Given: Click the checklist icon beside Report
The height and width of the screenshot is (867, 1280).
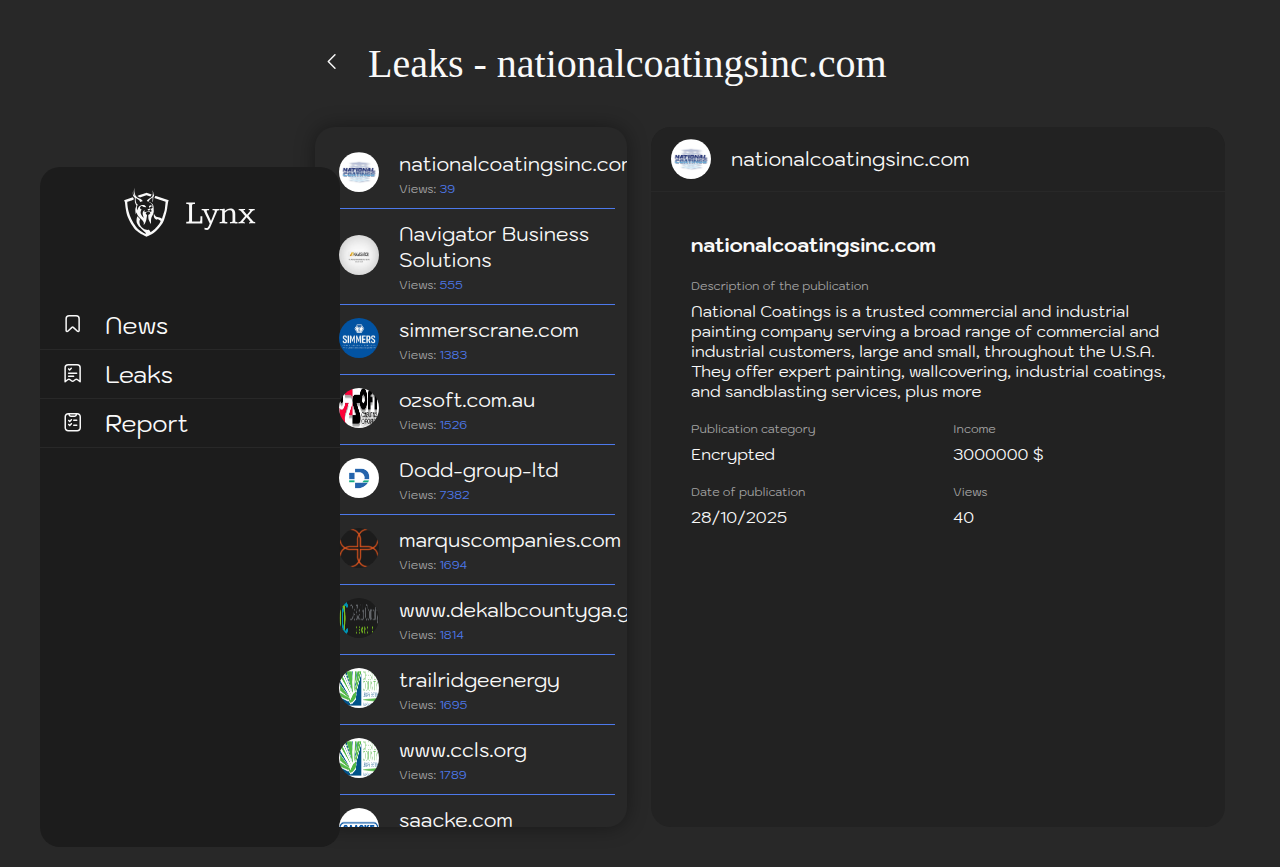Looking at the screenshot, I should 73,423.
